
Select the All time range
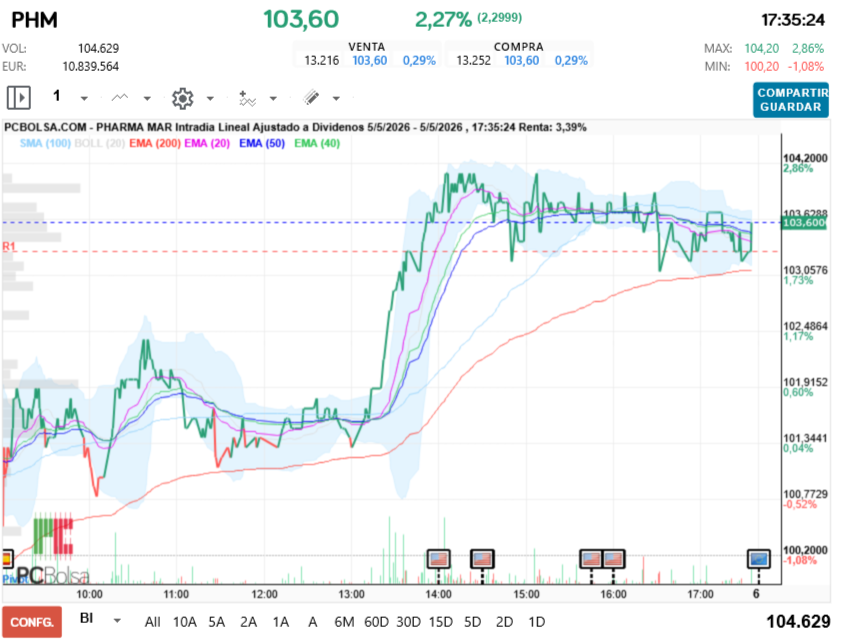(152, 622)
